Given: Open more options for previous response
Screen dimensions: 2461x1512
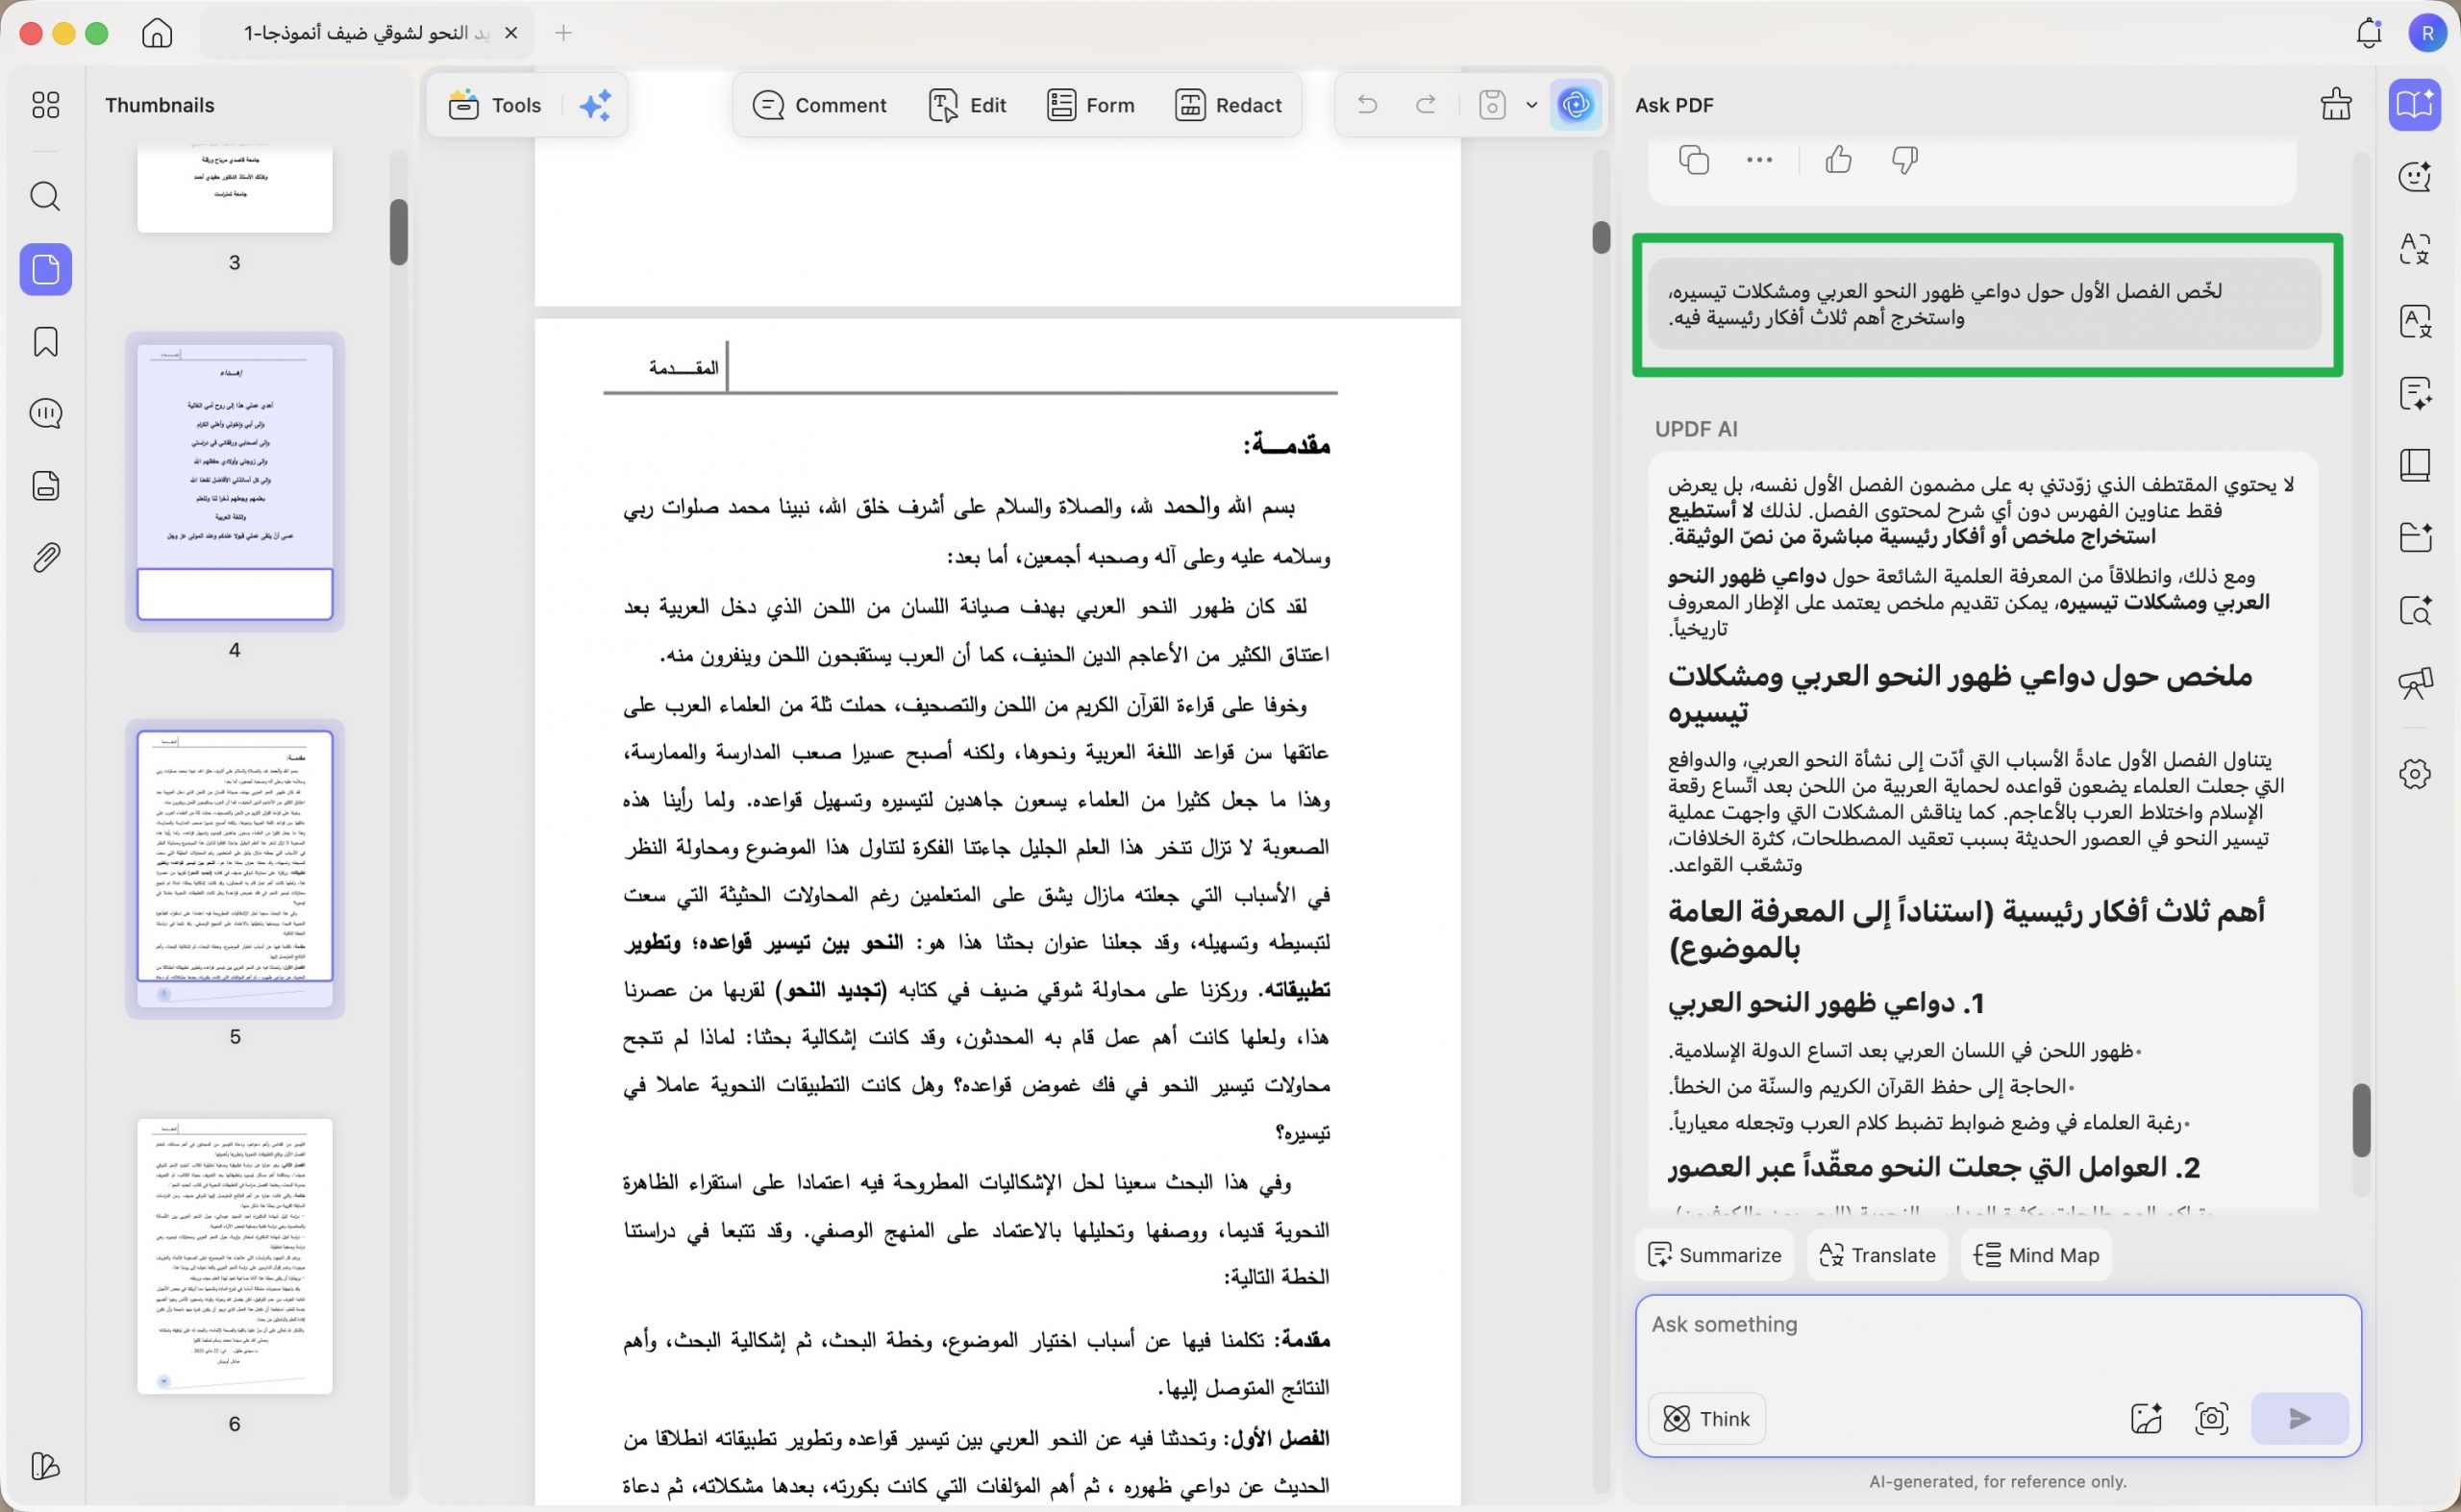Looking at the screenshot, I should 1758,159.
